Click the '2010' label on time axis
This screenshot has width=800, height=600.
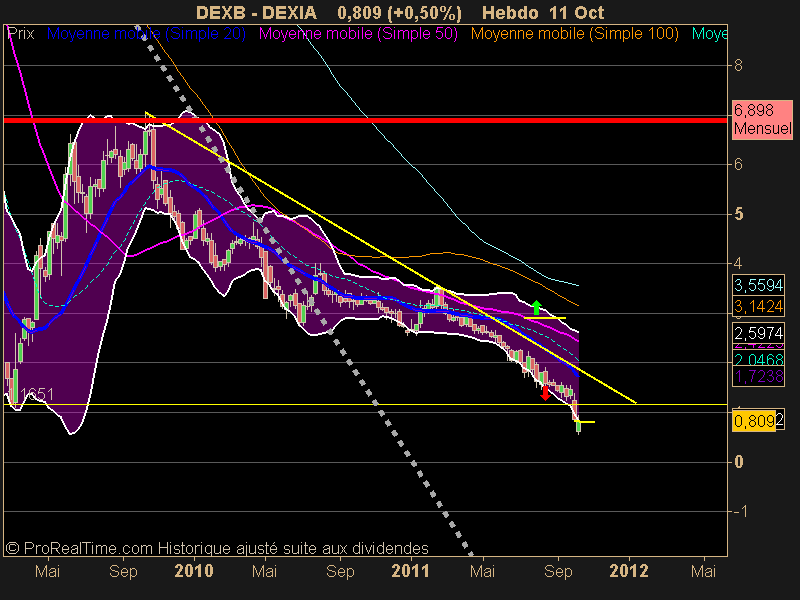(194, 571)
